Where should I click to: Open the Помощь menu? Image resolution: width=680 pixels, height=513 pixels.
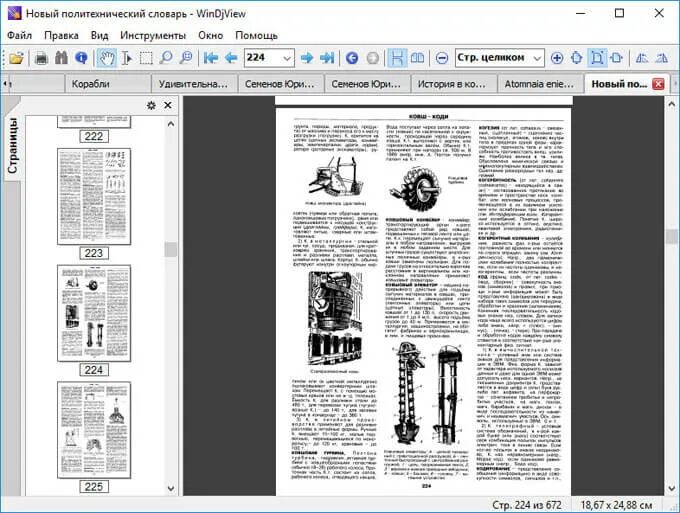click(256, 36)
